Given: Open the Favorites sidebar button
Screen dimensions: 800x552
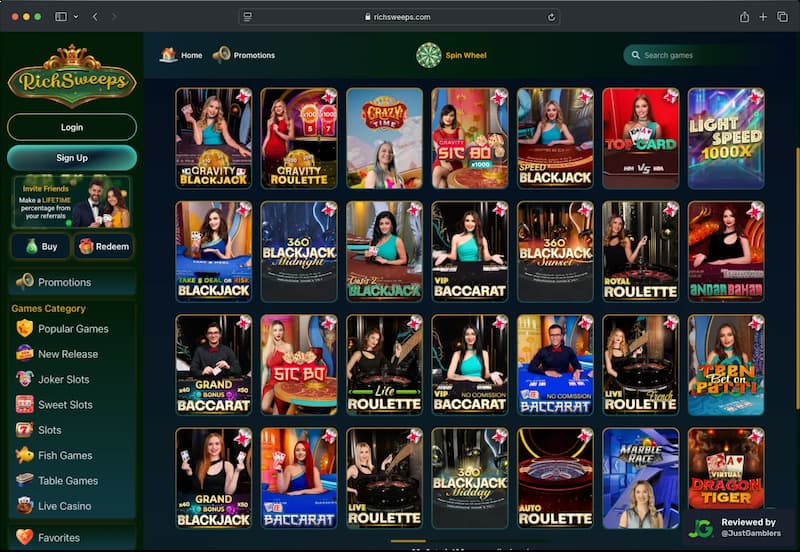Looking at the screenshot, I should [x=72, y=537].
